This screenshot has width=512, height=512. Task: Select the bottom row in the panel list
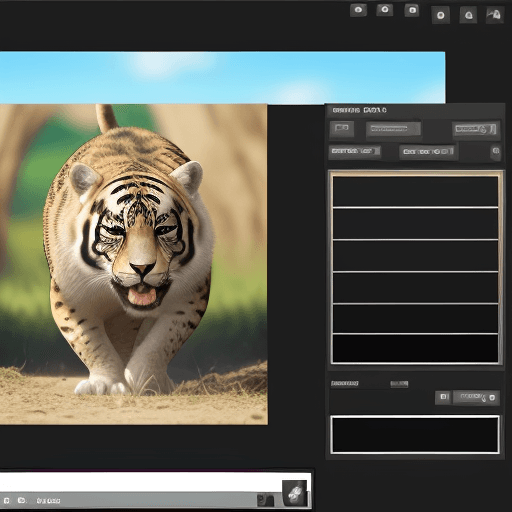[x=415, y=348]
